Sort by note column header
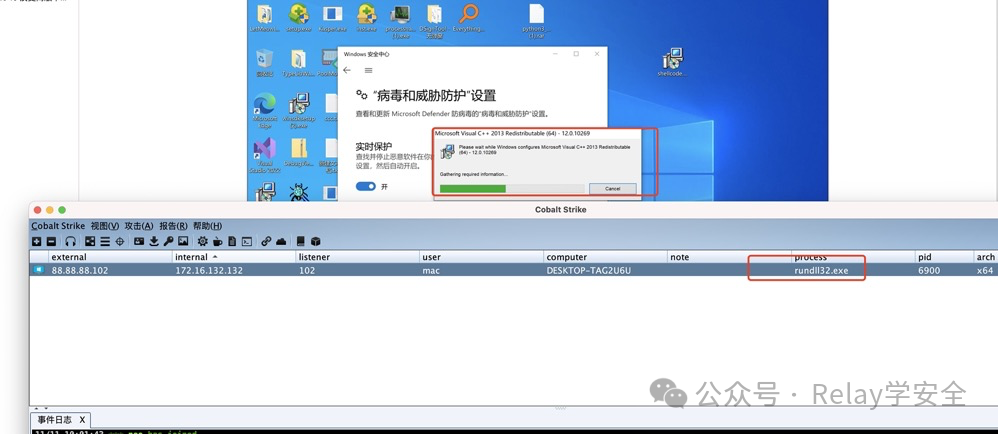 (x=729, y=257)
